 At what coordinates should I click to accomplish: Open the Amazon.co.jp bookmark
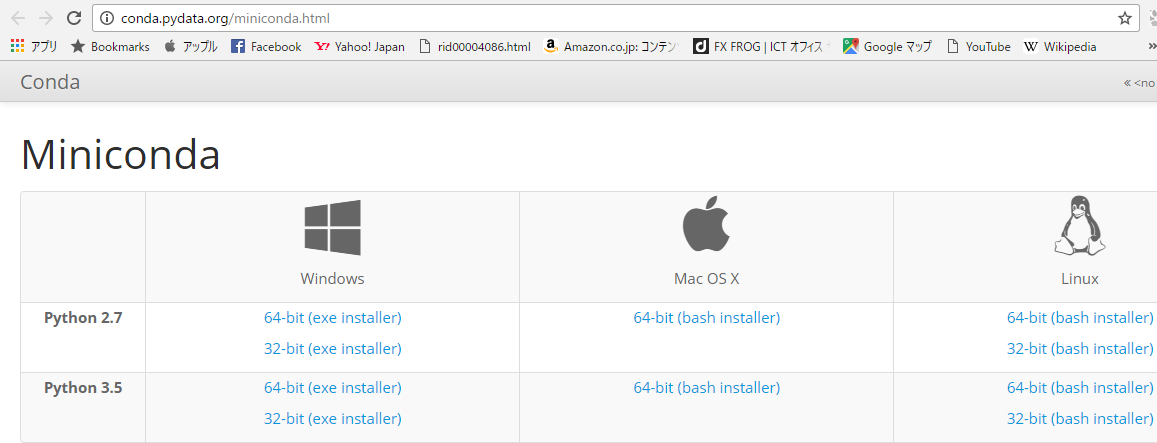[610, 46]
